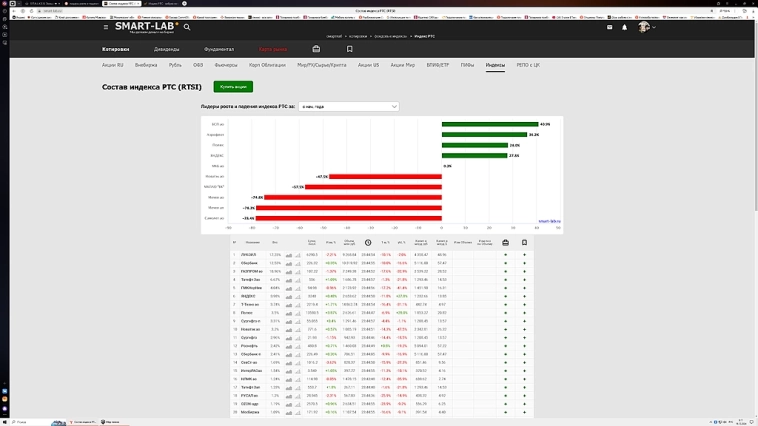Click the search magnifier icon in the header
Image resolution: width=758 pixels, height=426 pixels.
(x=187, y=27)
